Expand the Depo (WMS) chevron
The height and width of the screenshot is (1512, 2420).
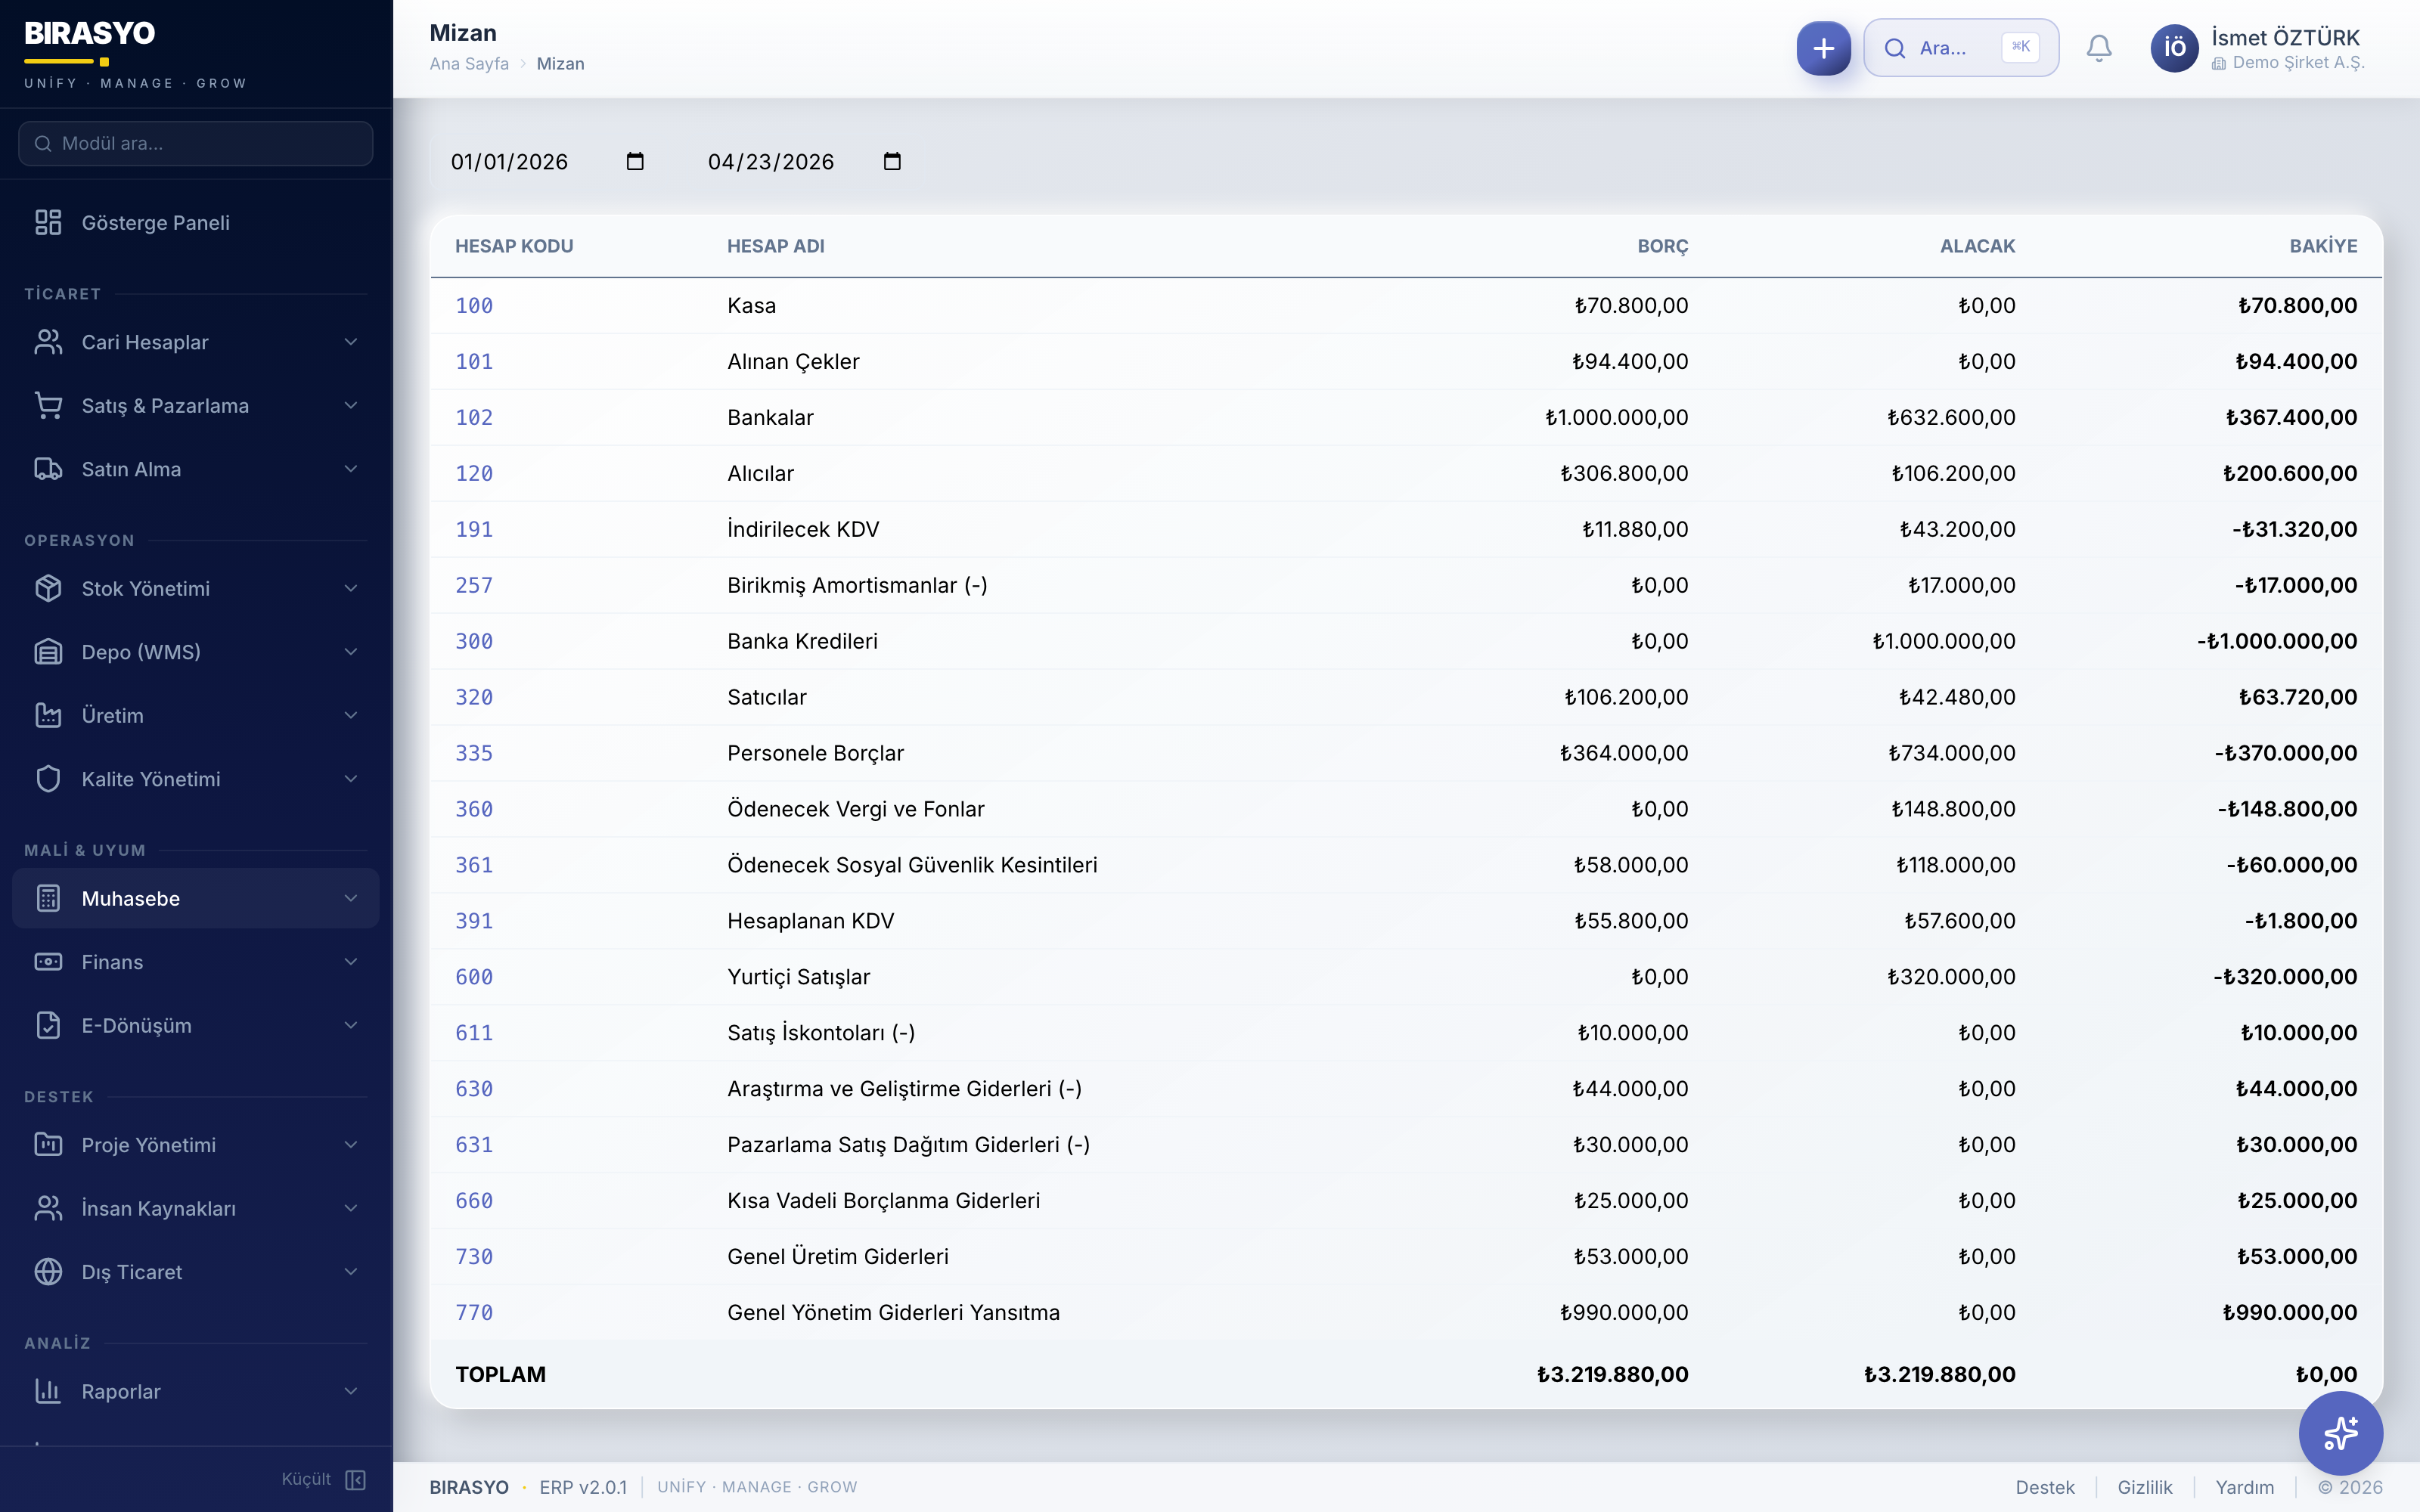(x=351, y=652)
